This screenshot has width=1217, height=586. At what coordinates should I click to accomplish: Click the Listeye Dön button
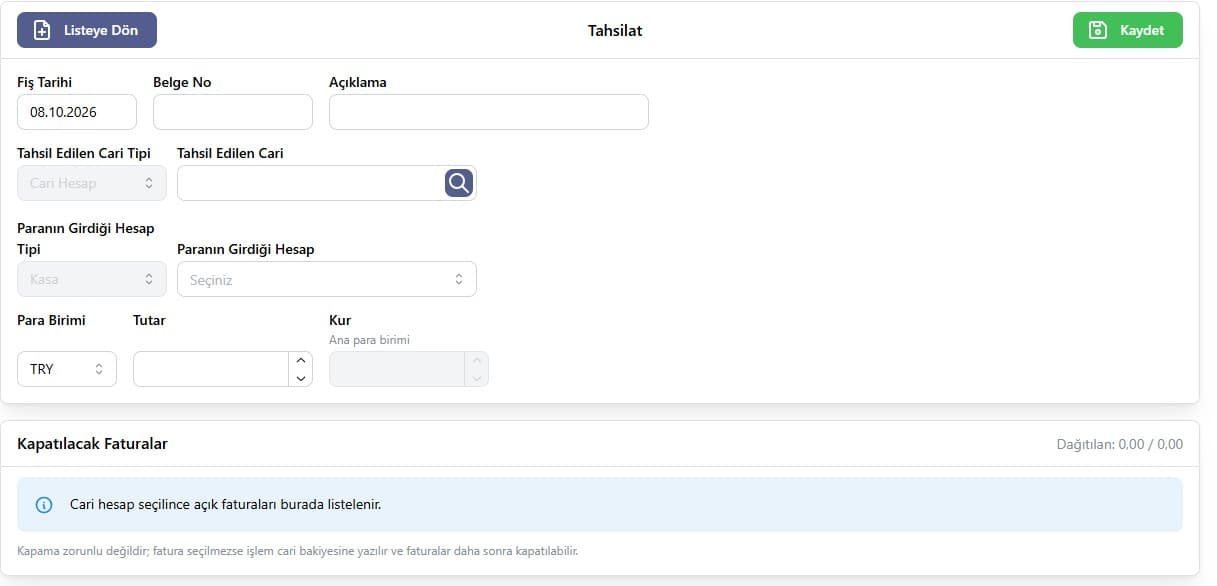click(x=87, y=30)
